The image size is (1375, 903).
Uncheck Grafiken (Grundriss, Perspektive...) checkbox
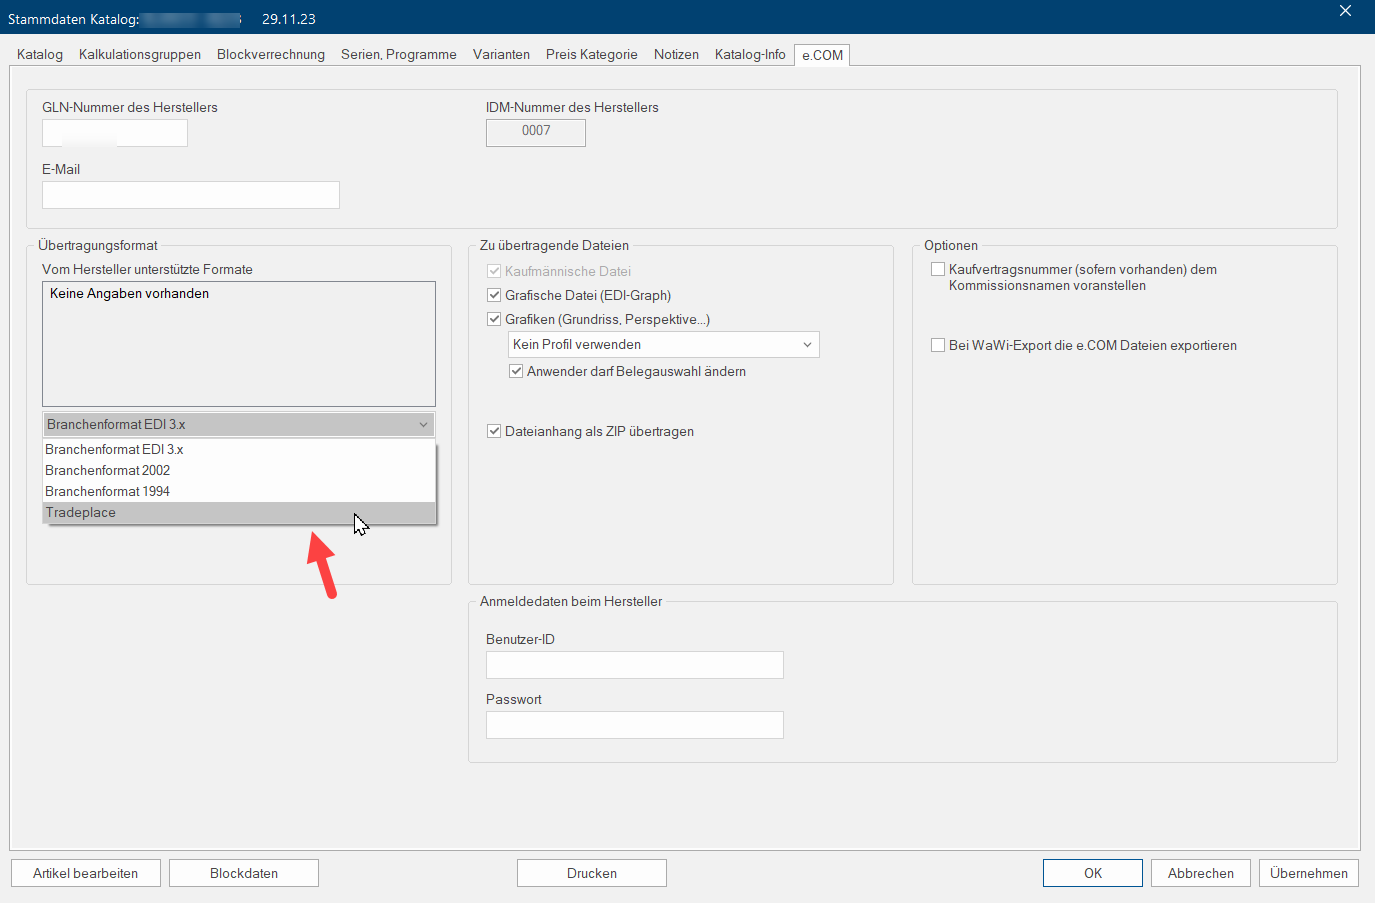coord(494,319)
